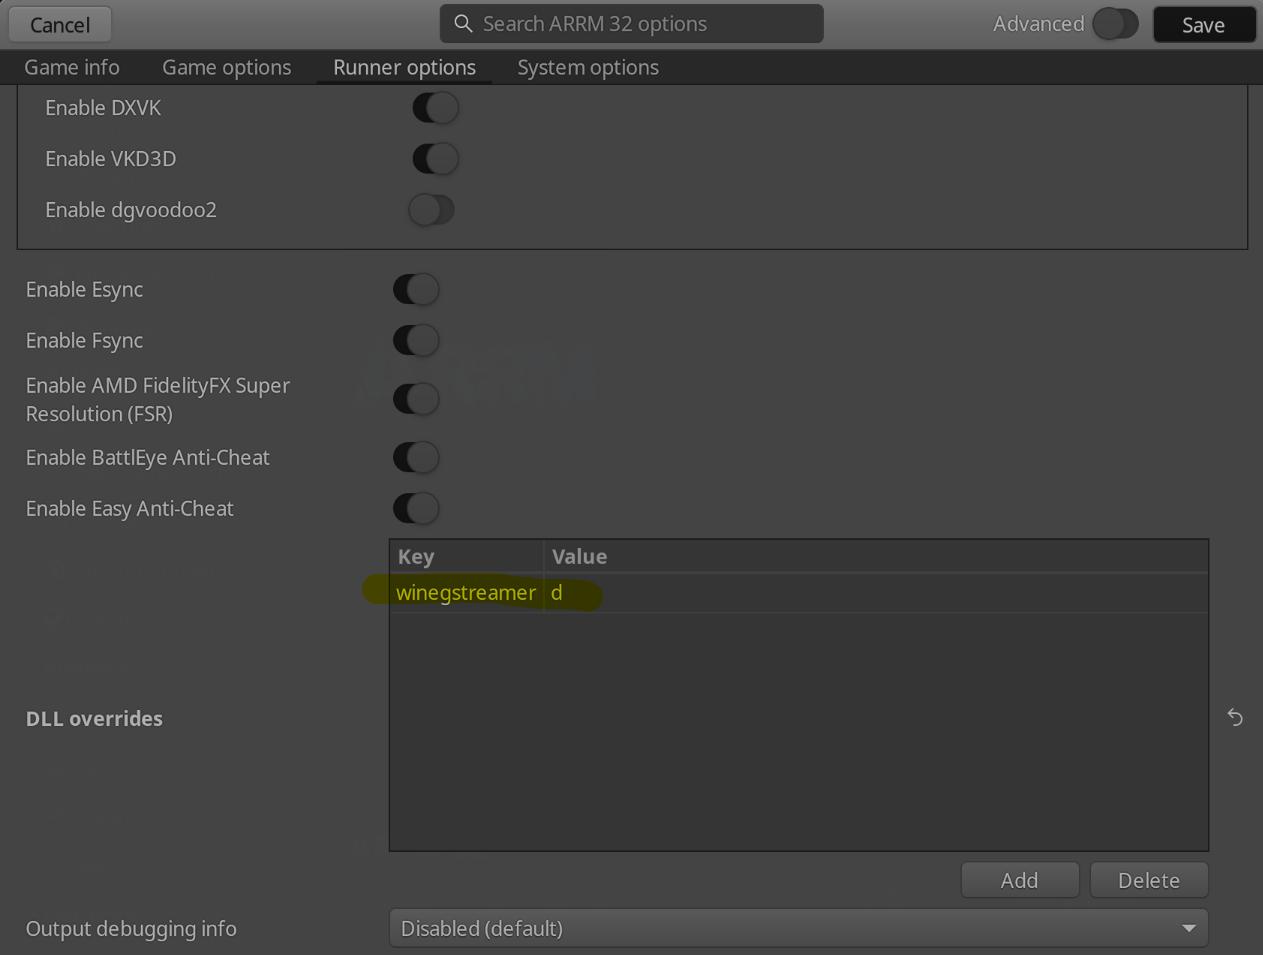Click the search magnifier icon
1263x955 pixels.
463,24
